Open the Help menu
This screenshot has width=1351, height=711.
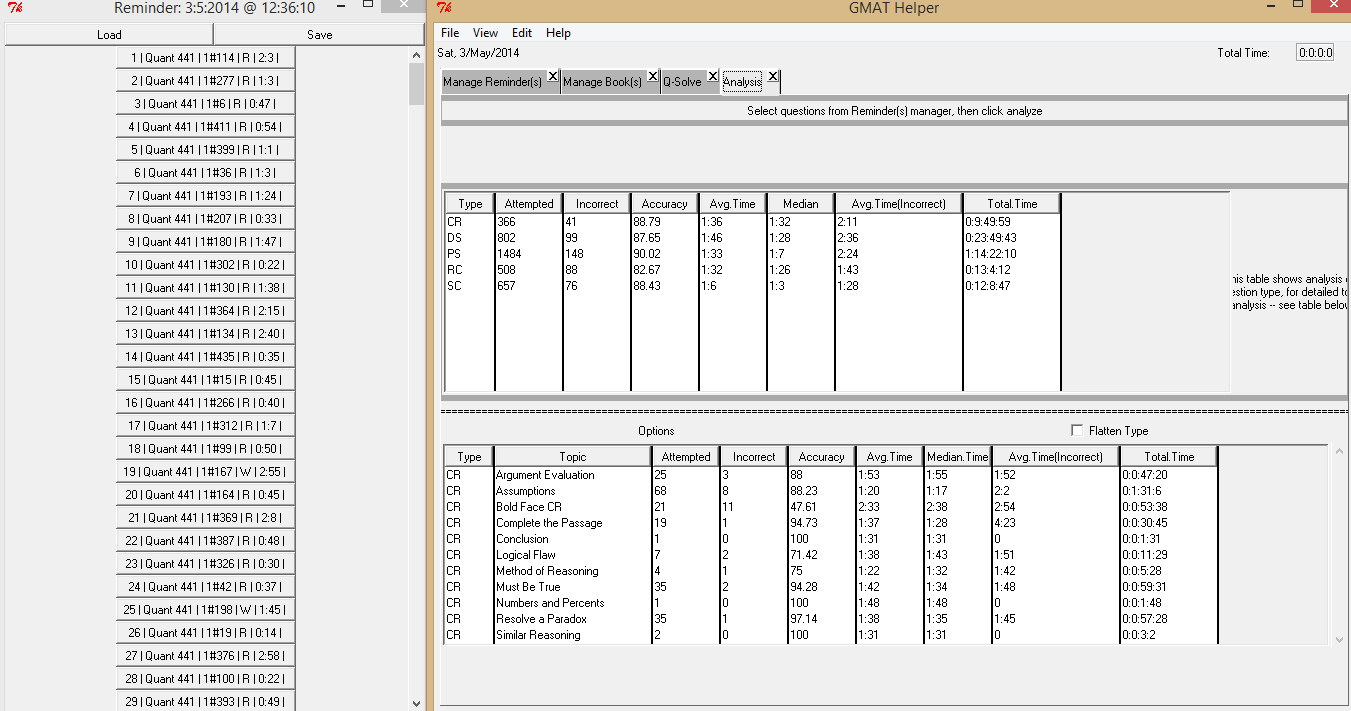coord(558,32)
